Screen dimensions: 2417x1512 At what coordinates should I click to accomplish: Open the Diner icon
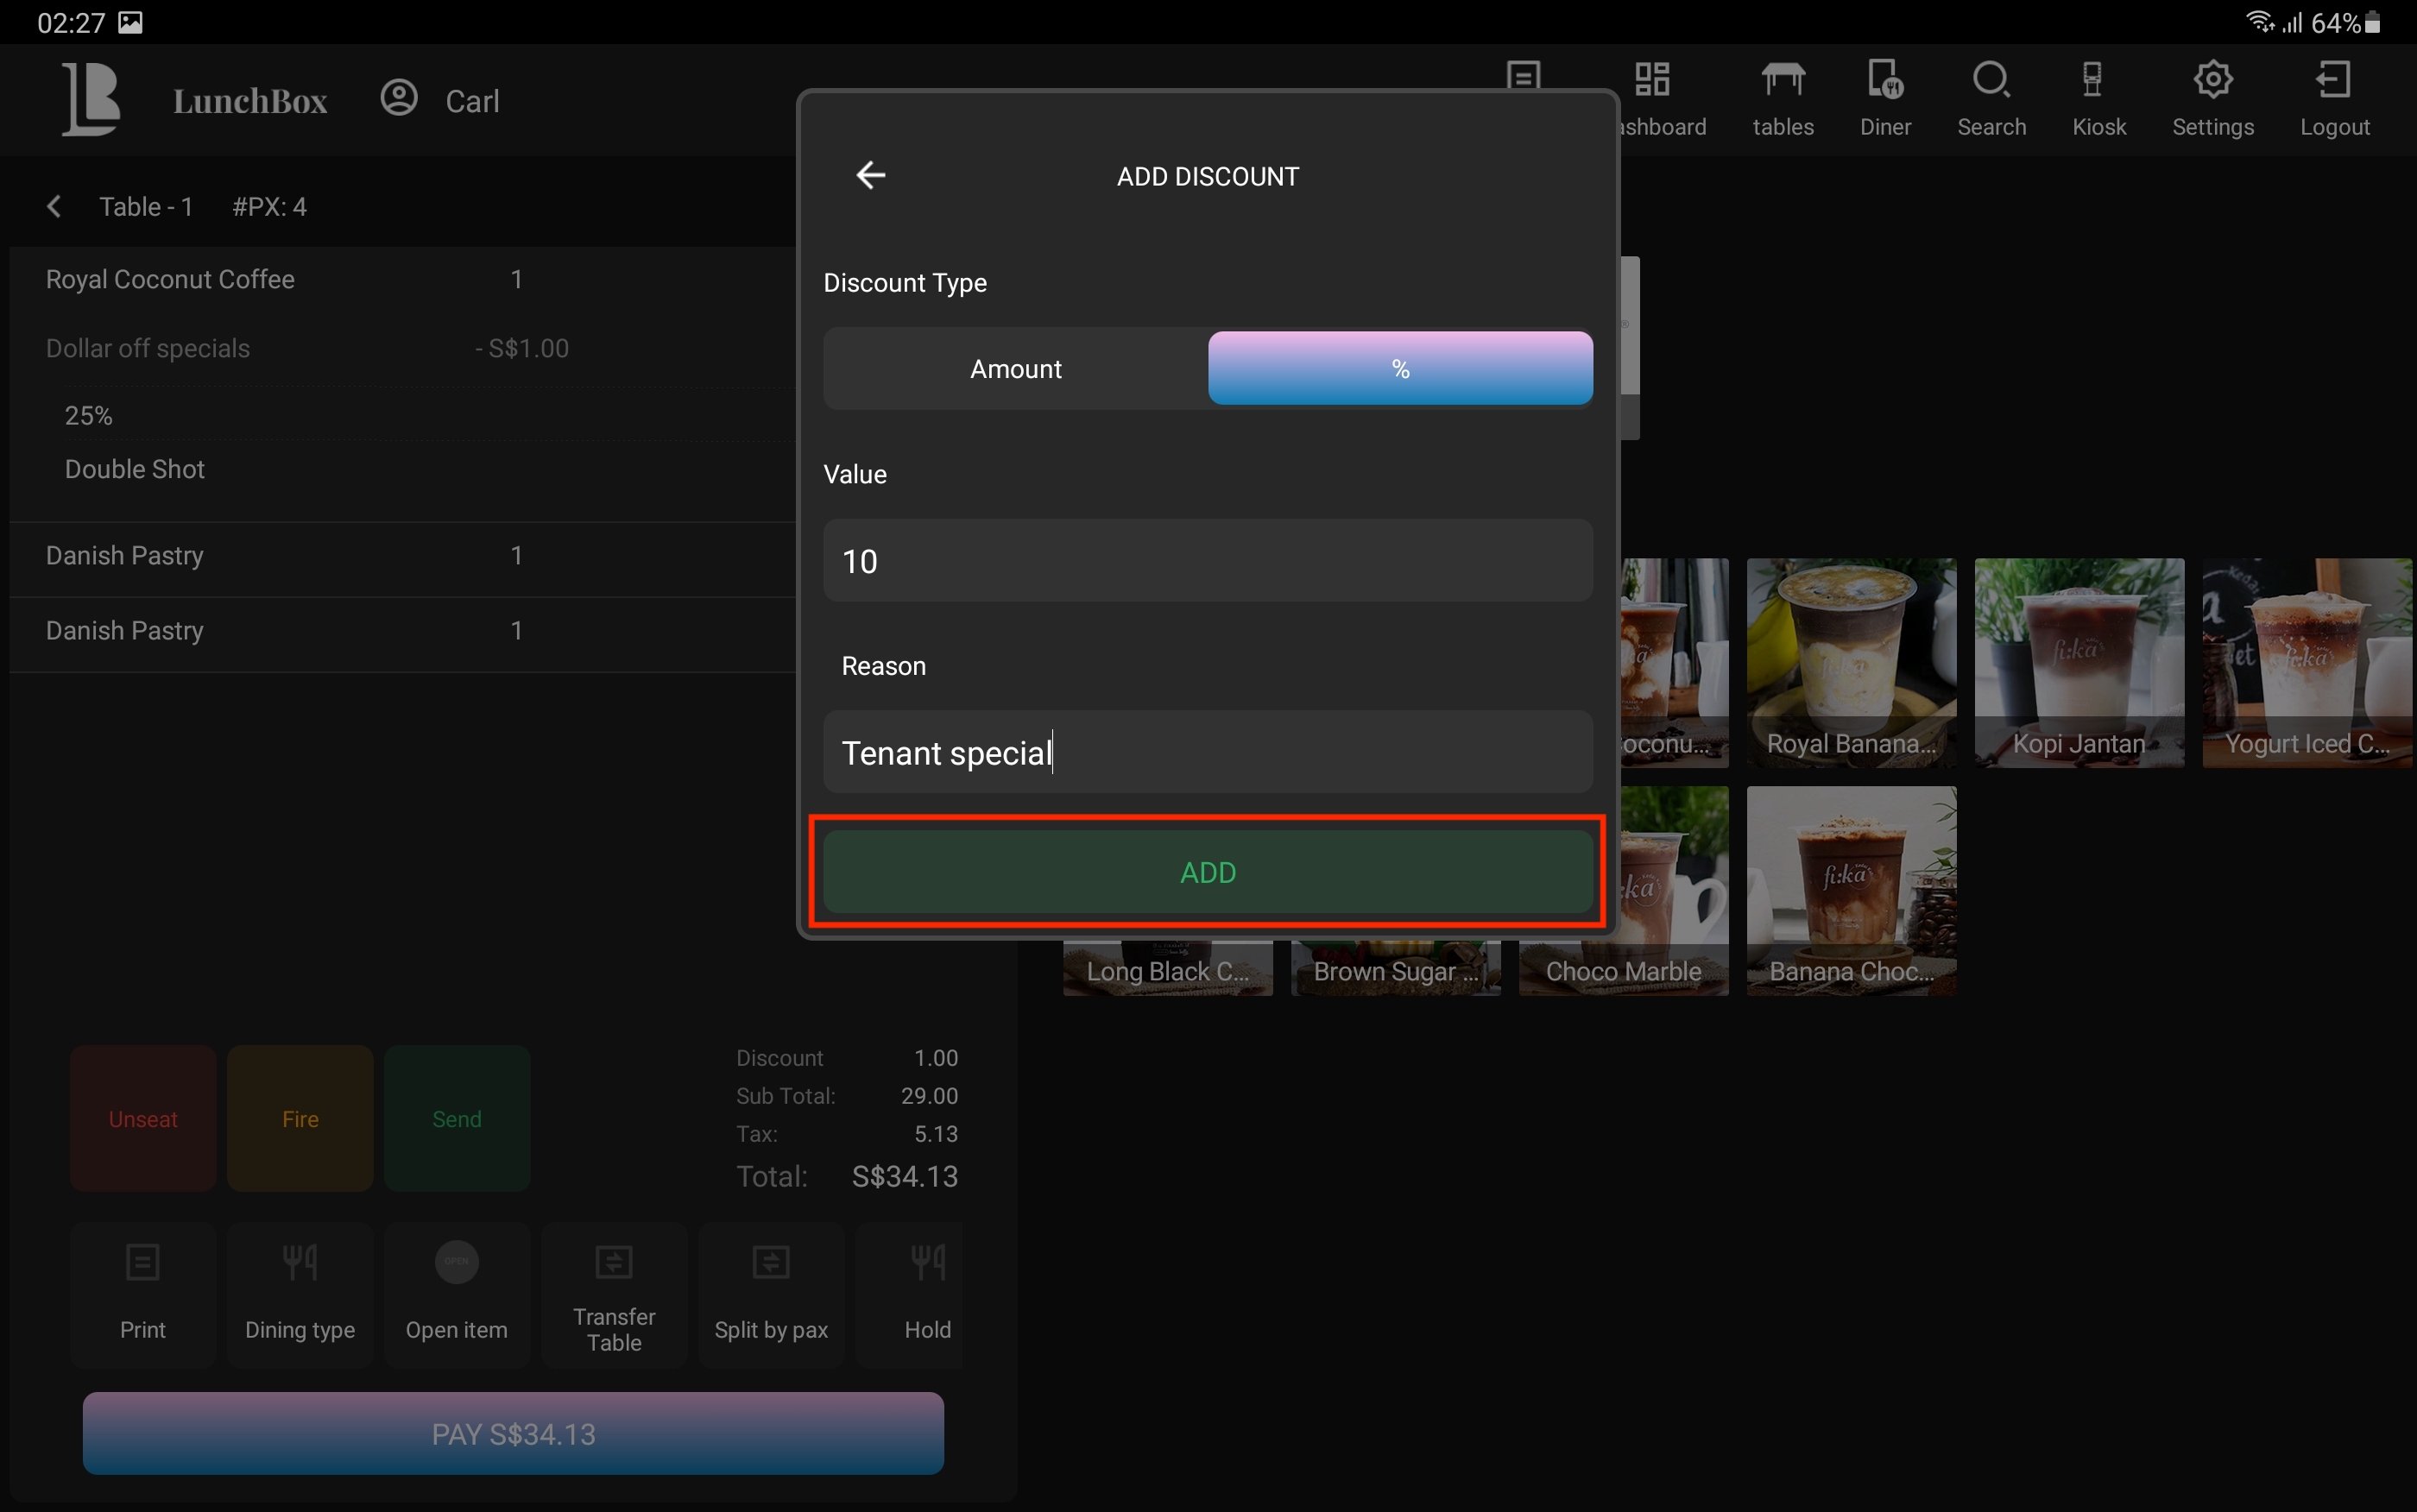1884,80
